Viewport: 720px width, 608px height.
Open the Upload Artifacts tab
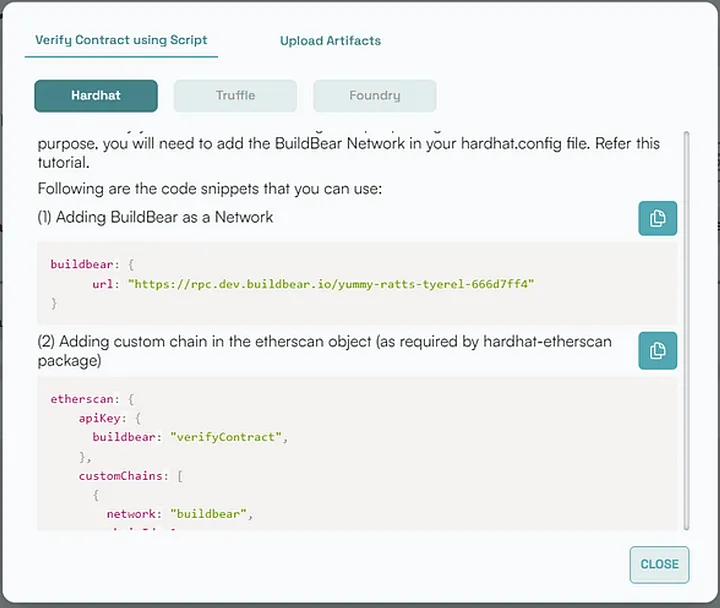click(330, 41)
